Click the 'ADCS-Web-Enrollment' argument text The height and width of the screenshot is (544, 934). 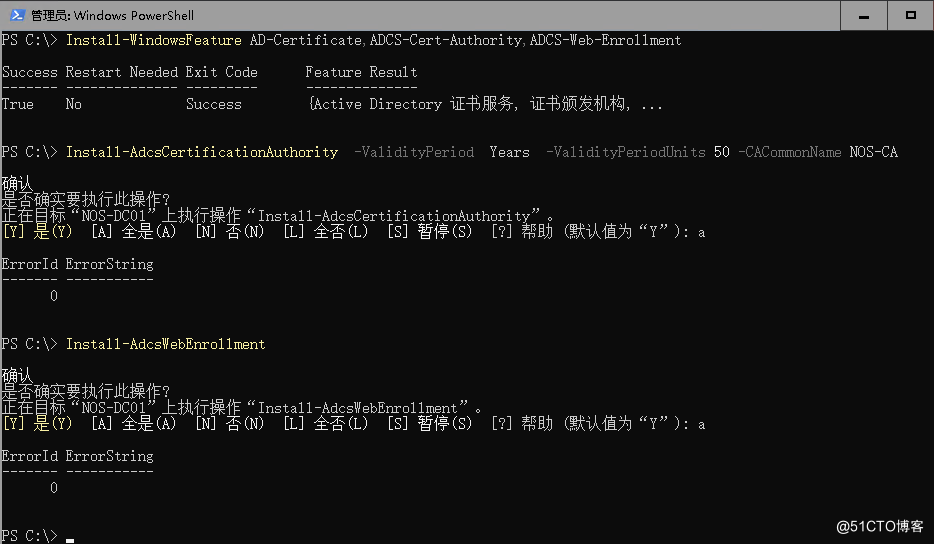605,40
